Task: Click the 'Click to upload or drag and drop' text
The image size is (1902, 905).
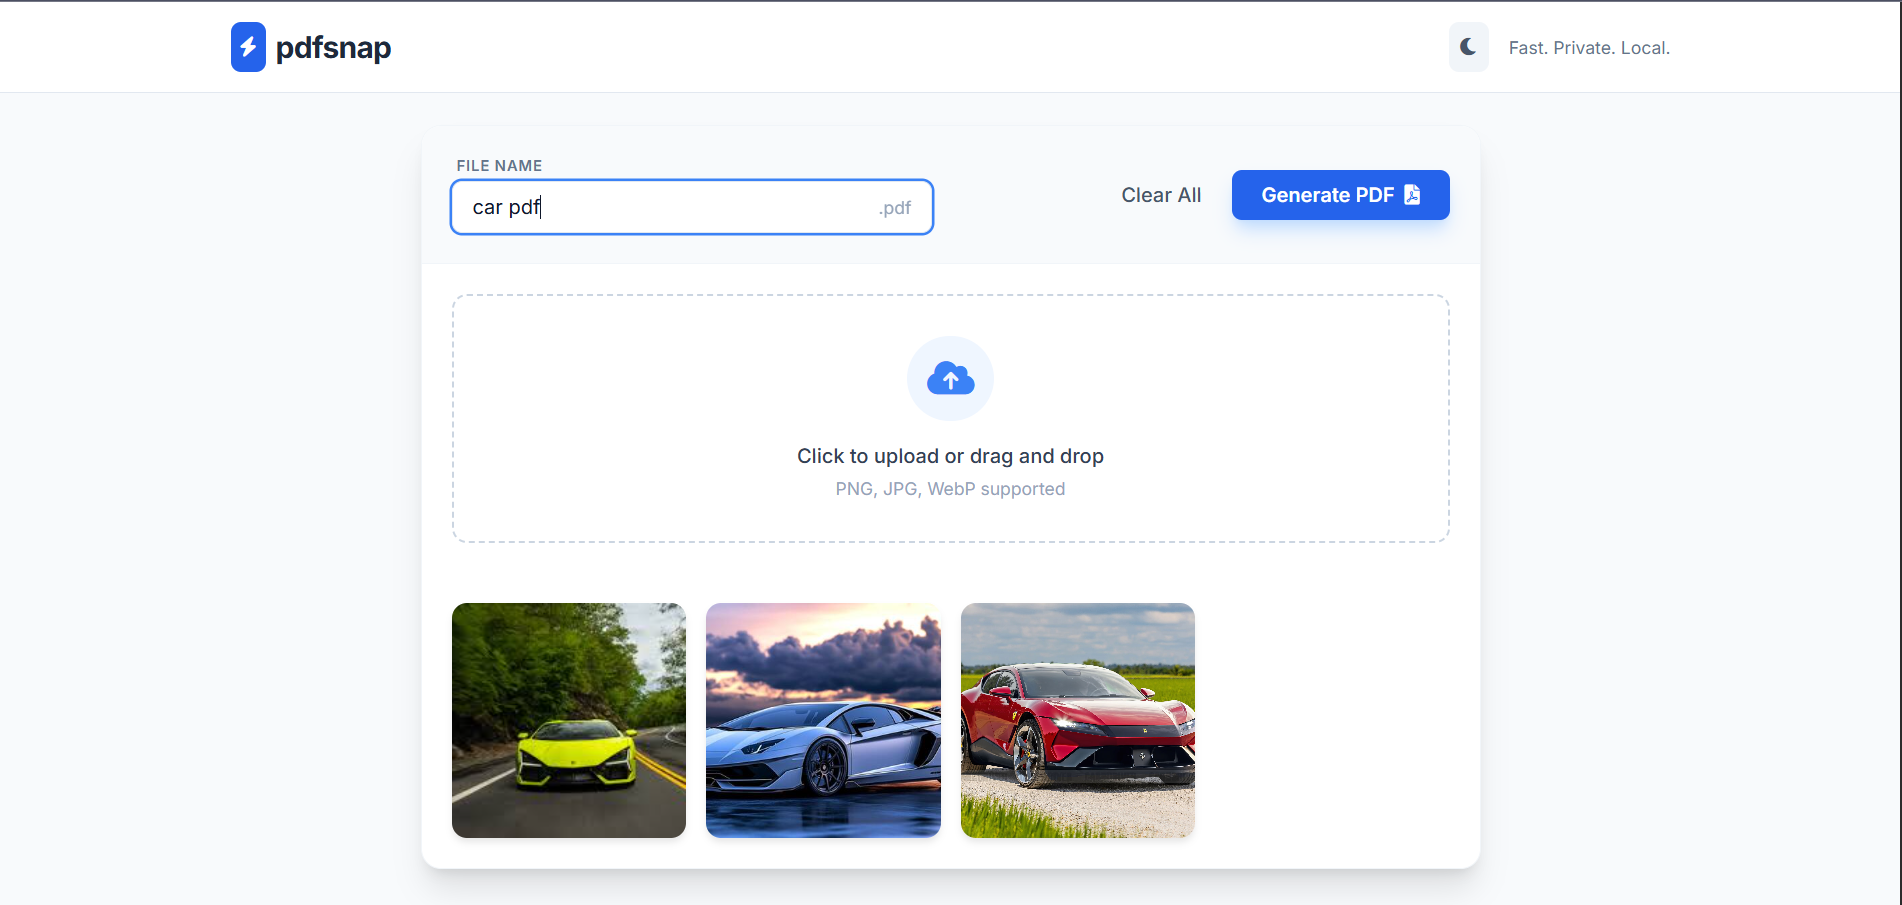Action: (x=950, y=456)
